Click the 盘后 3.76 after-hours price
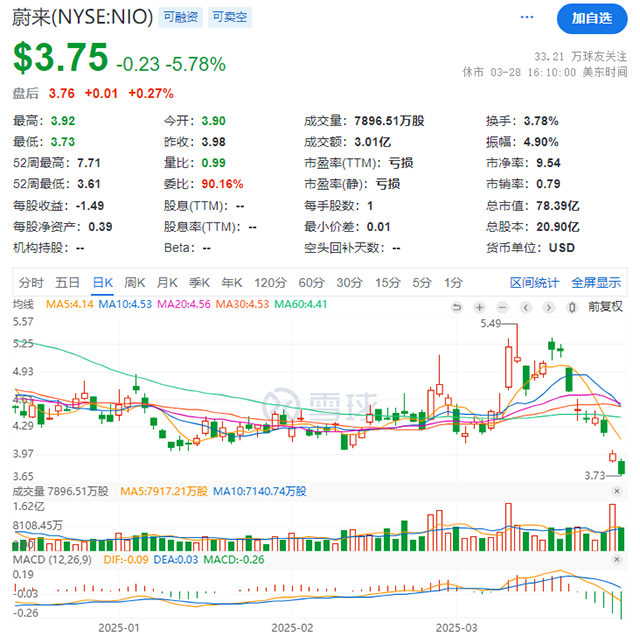 tap(62, 93)
